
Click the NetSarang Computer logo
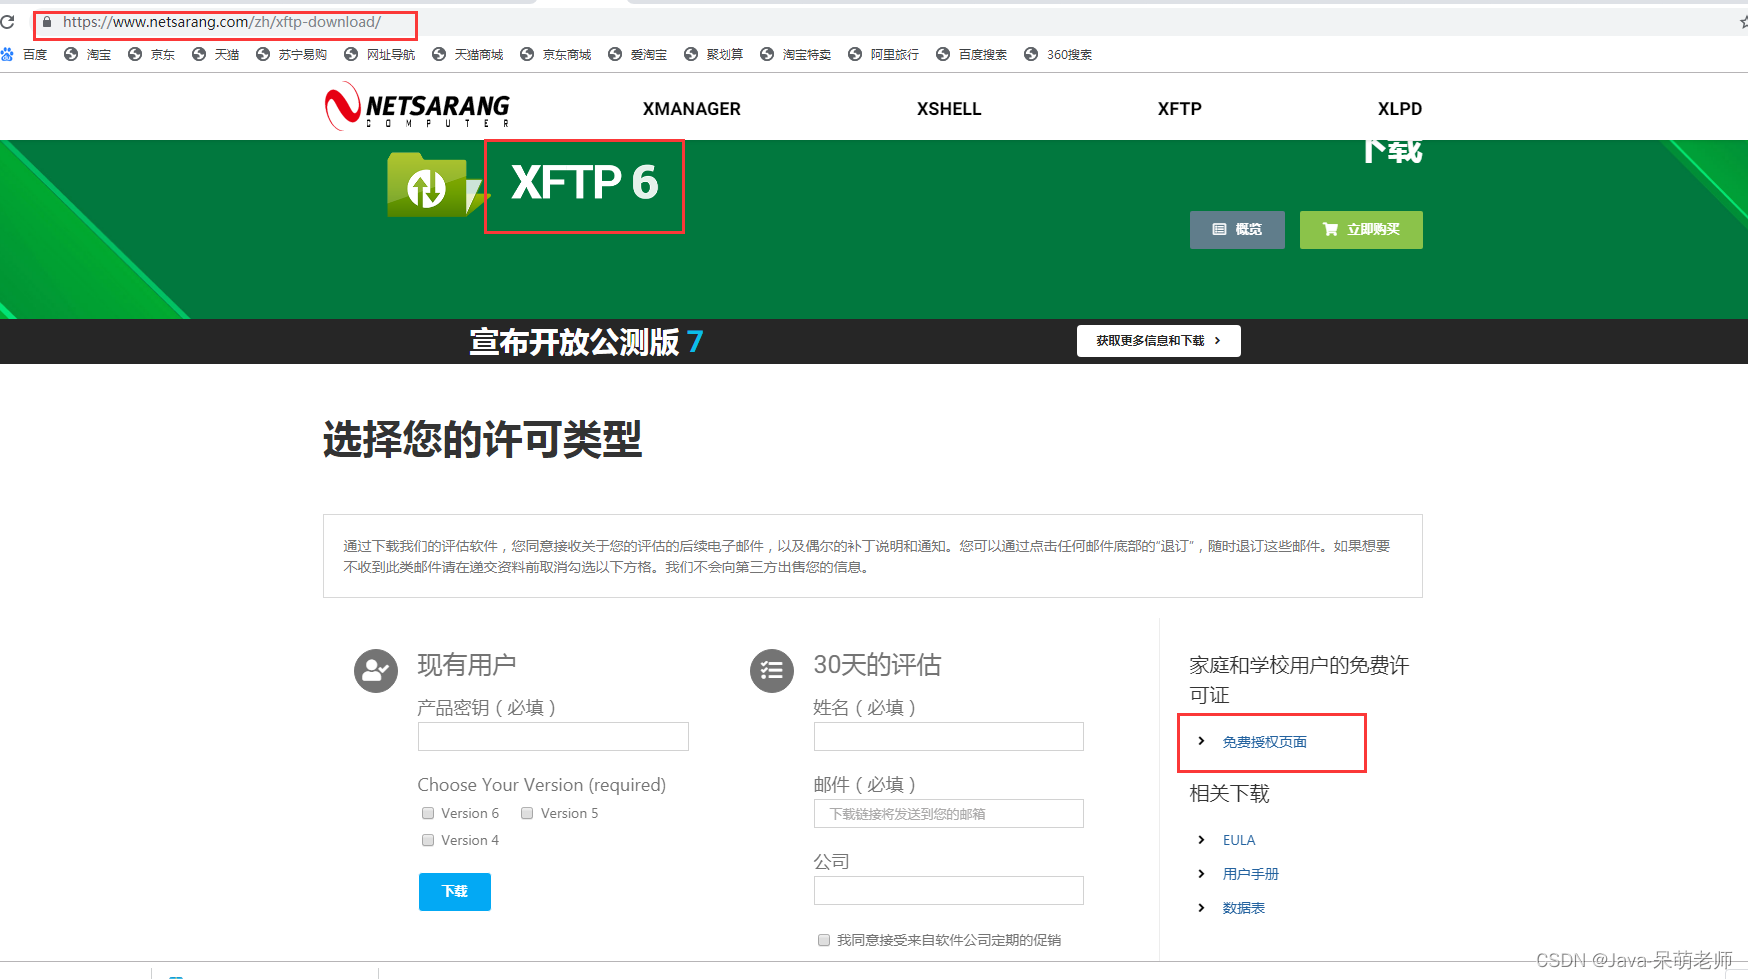[x=417, y=106]
